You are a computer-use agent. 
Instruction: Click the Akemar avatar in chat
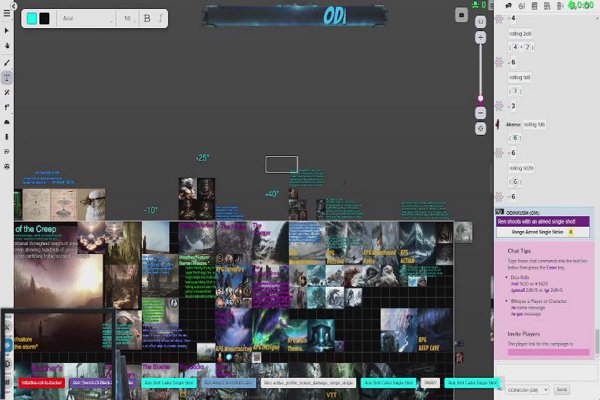pos(498,124)
